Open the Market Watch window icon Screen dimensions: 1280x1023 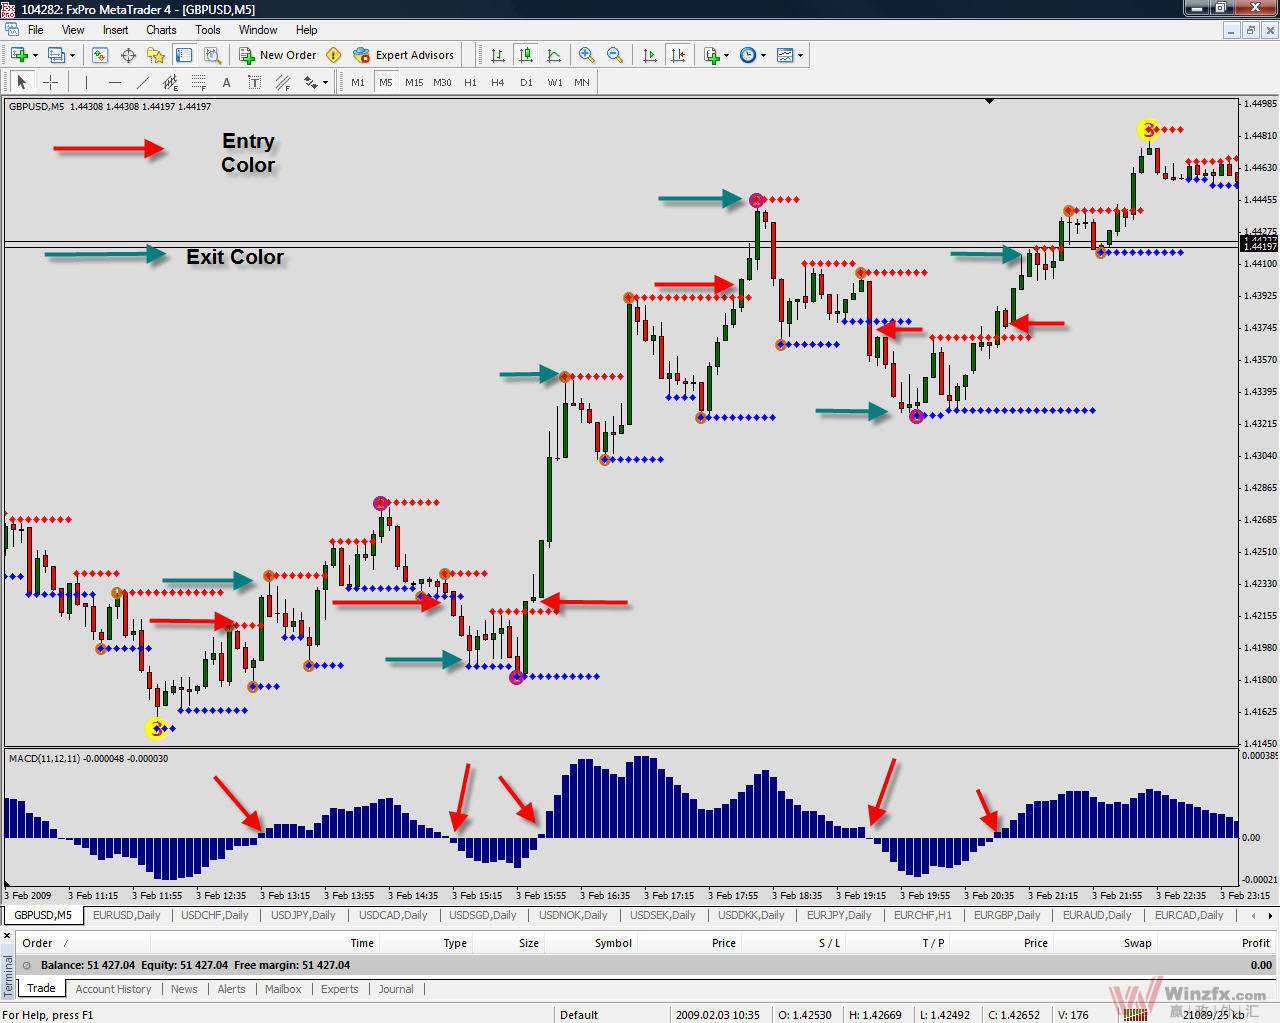pyautogui.click(x=99, y=55)
